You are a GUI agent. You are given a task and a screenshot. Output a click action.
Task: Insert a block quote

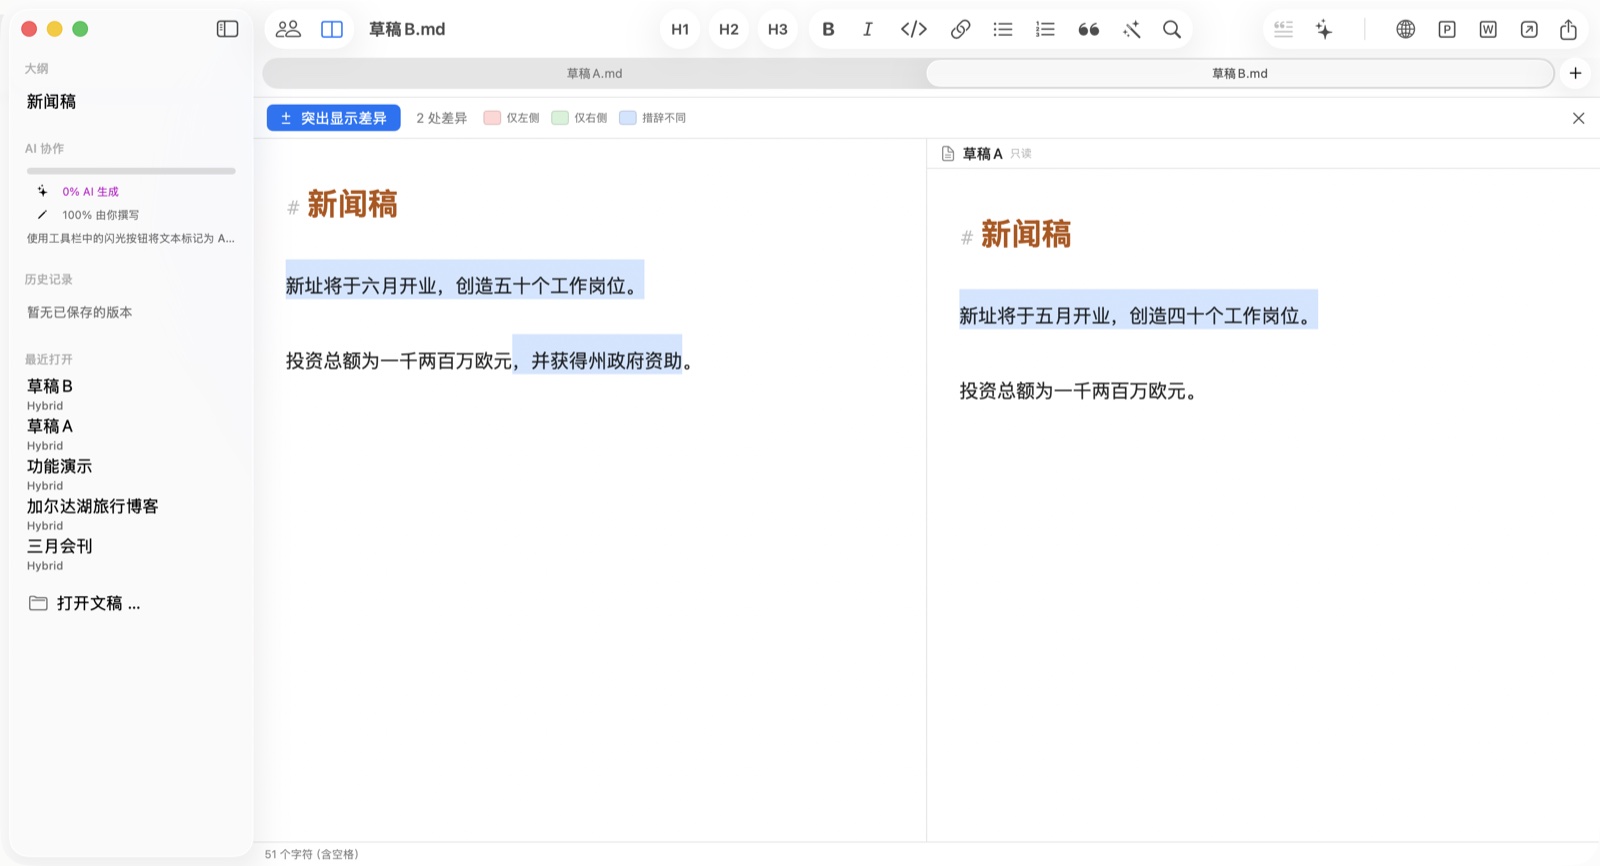coord(1089,29)
